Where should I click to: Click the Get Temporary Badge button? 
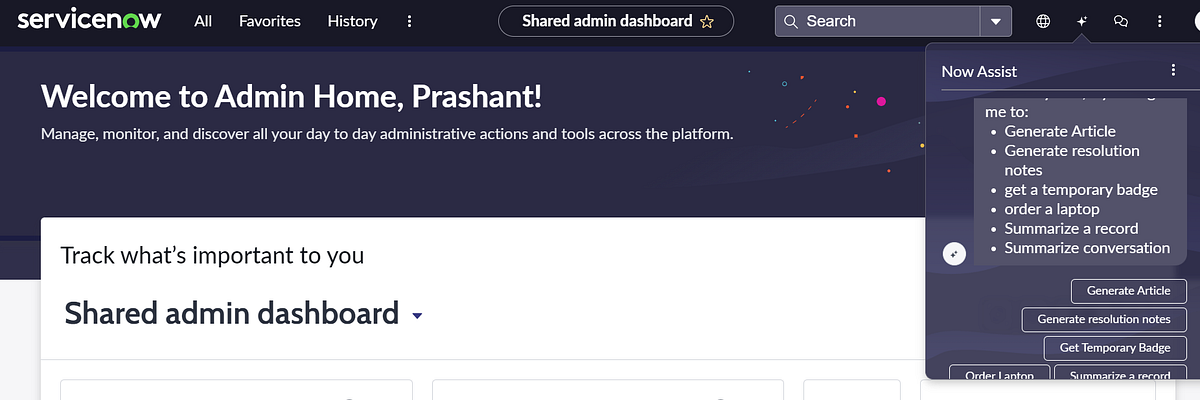click(x=1114, y=348)
